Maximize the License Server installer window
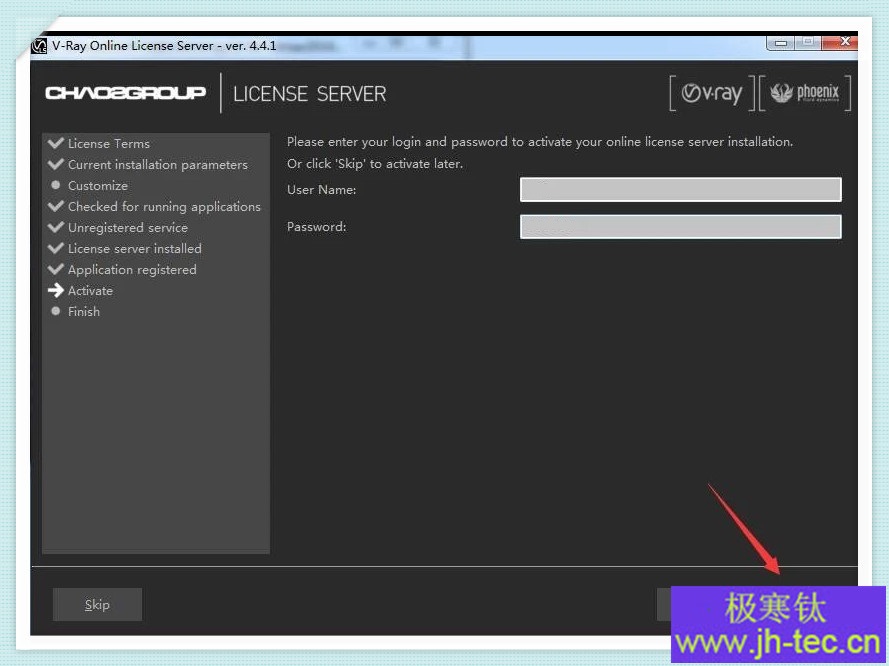889x666 pixels. [808, 43]
